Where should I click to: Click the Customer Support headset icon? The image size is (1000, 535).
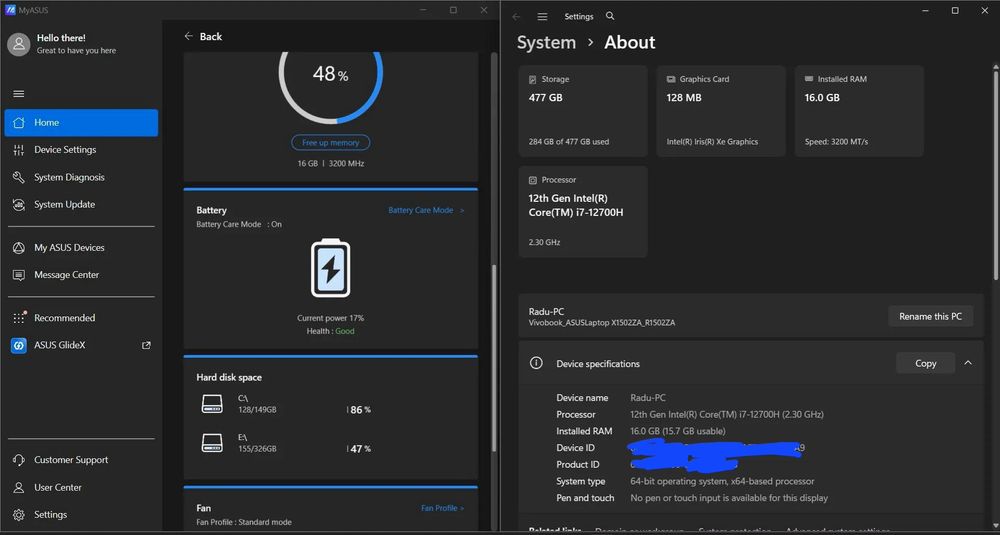18,460
